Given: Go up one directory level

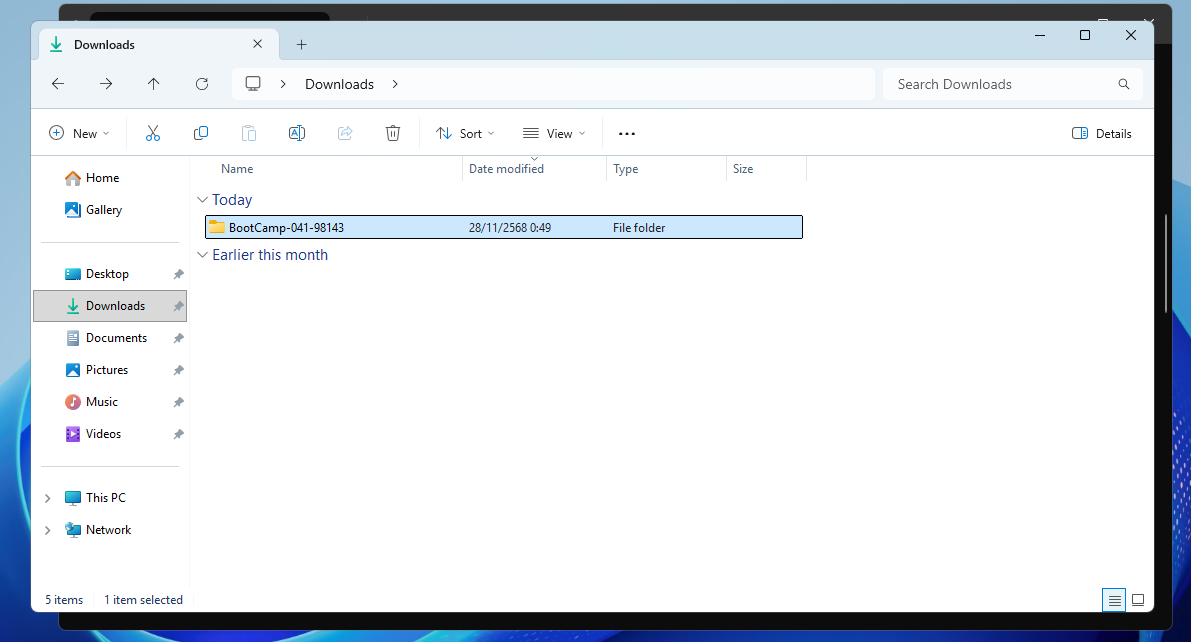Looking at the screenshot, I should (153, 84).
